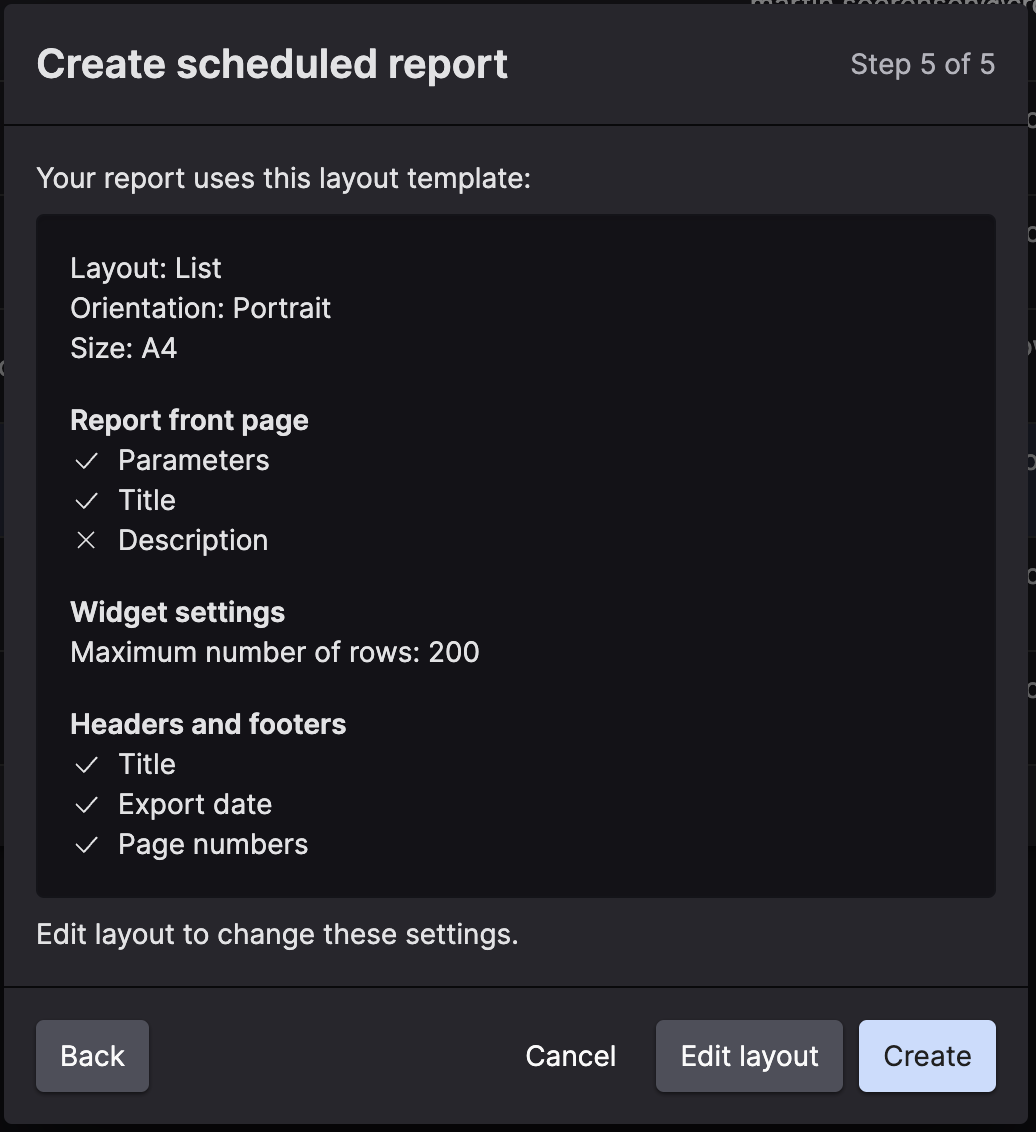Image resolution: width=1036 pixels, height=1132 pixels.
Task: Click the checkmark icon beside Export date
Action: pyautogui.click(x=87, y=804)
